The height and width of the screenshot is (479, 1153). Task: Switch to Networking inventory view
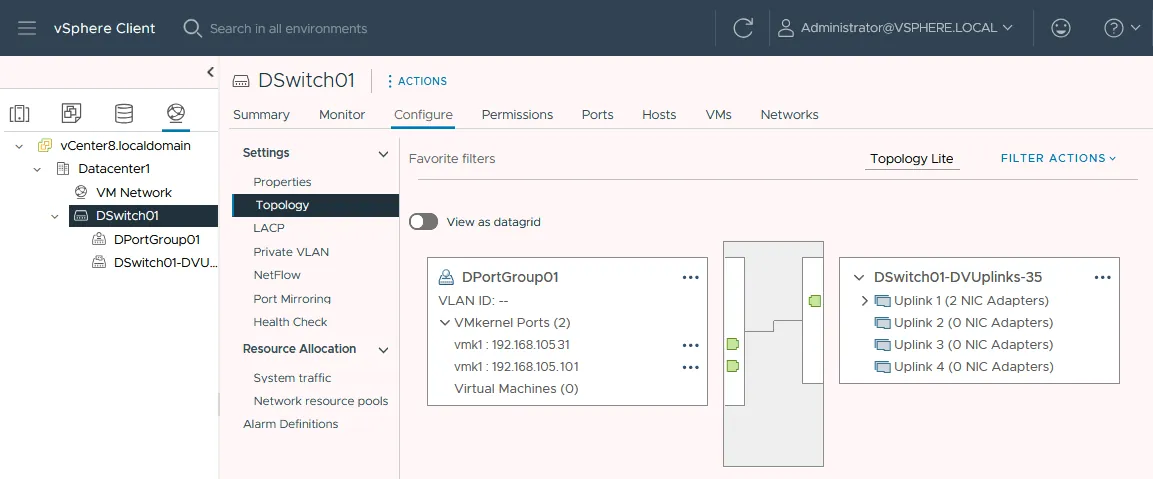[x=176, y=113]
